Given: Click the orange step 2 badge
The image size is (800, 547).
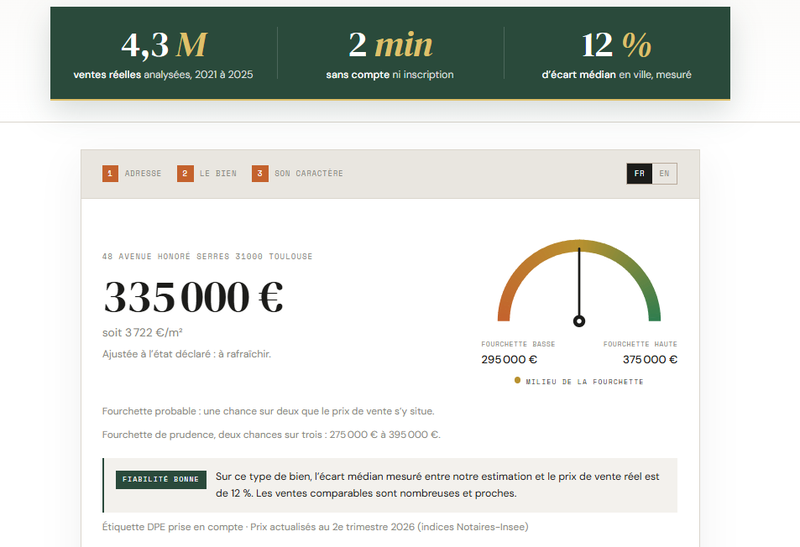Looking at the screenshot, I should click(x=185, y=173).
